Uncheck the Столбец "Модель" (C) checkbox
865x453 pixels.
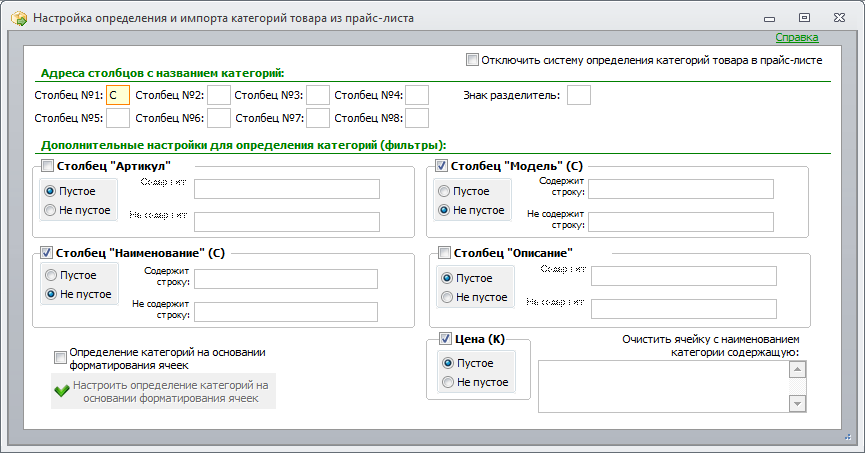tap(441, 166)
